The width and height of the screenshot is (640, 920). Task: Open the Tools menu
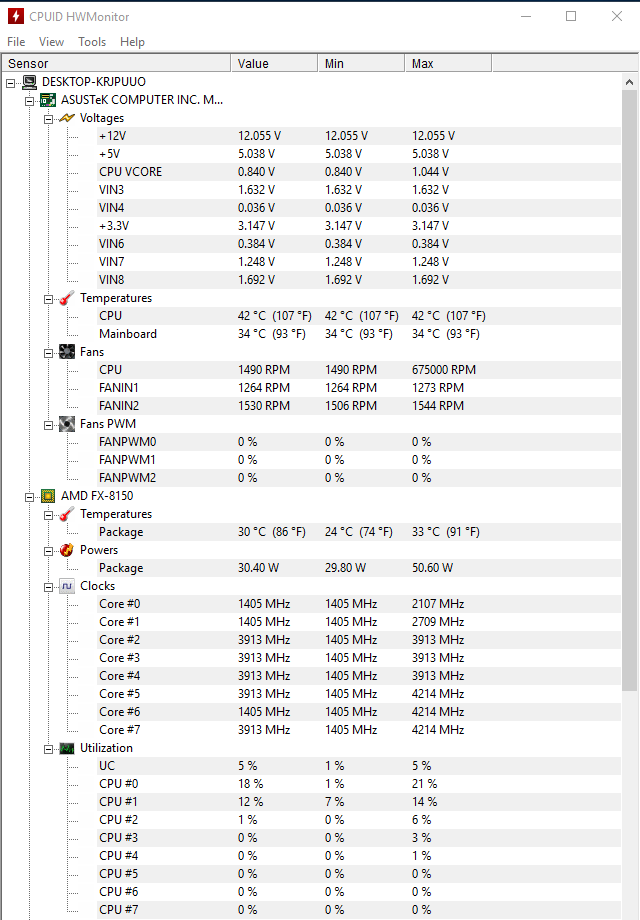click(x=92, y=42)
